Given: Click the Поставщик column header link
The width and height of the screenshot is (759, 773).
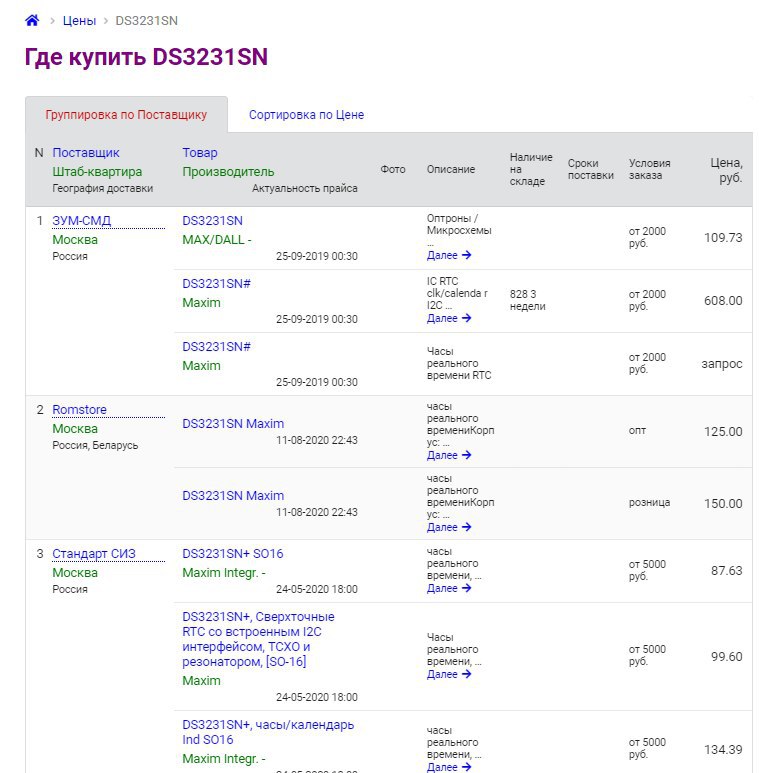Looking at the screenshot, I should pos(86,153).
